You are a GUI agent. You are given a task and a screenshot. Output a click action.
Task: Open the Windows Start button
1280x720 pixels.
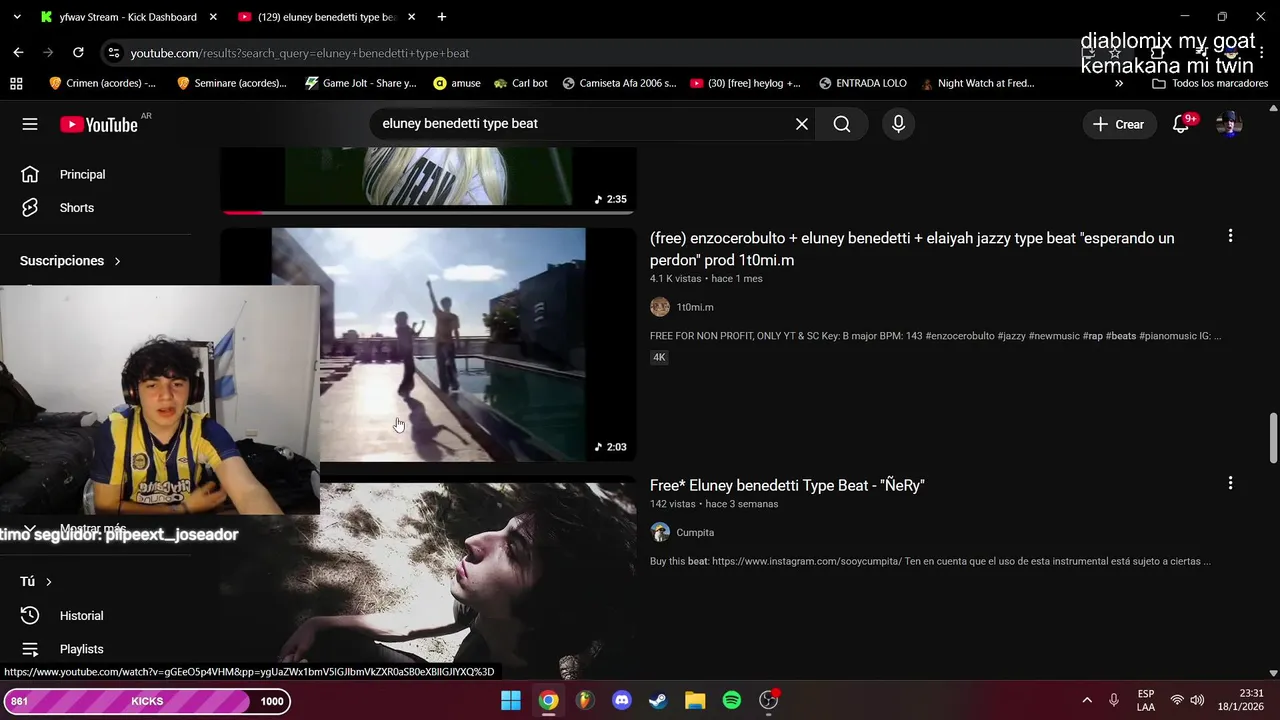click(x=511, y=700)
